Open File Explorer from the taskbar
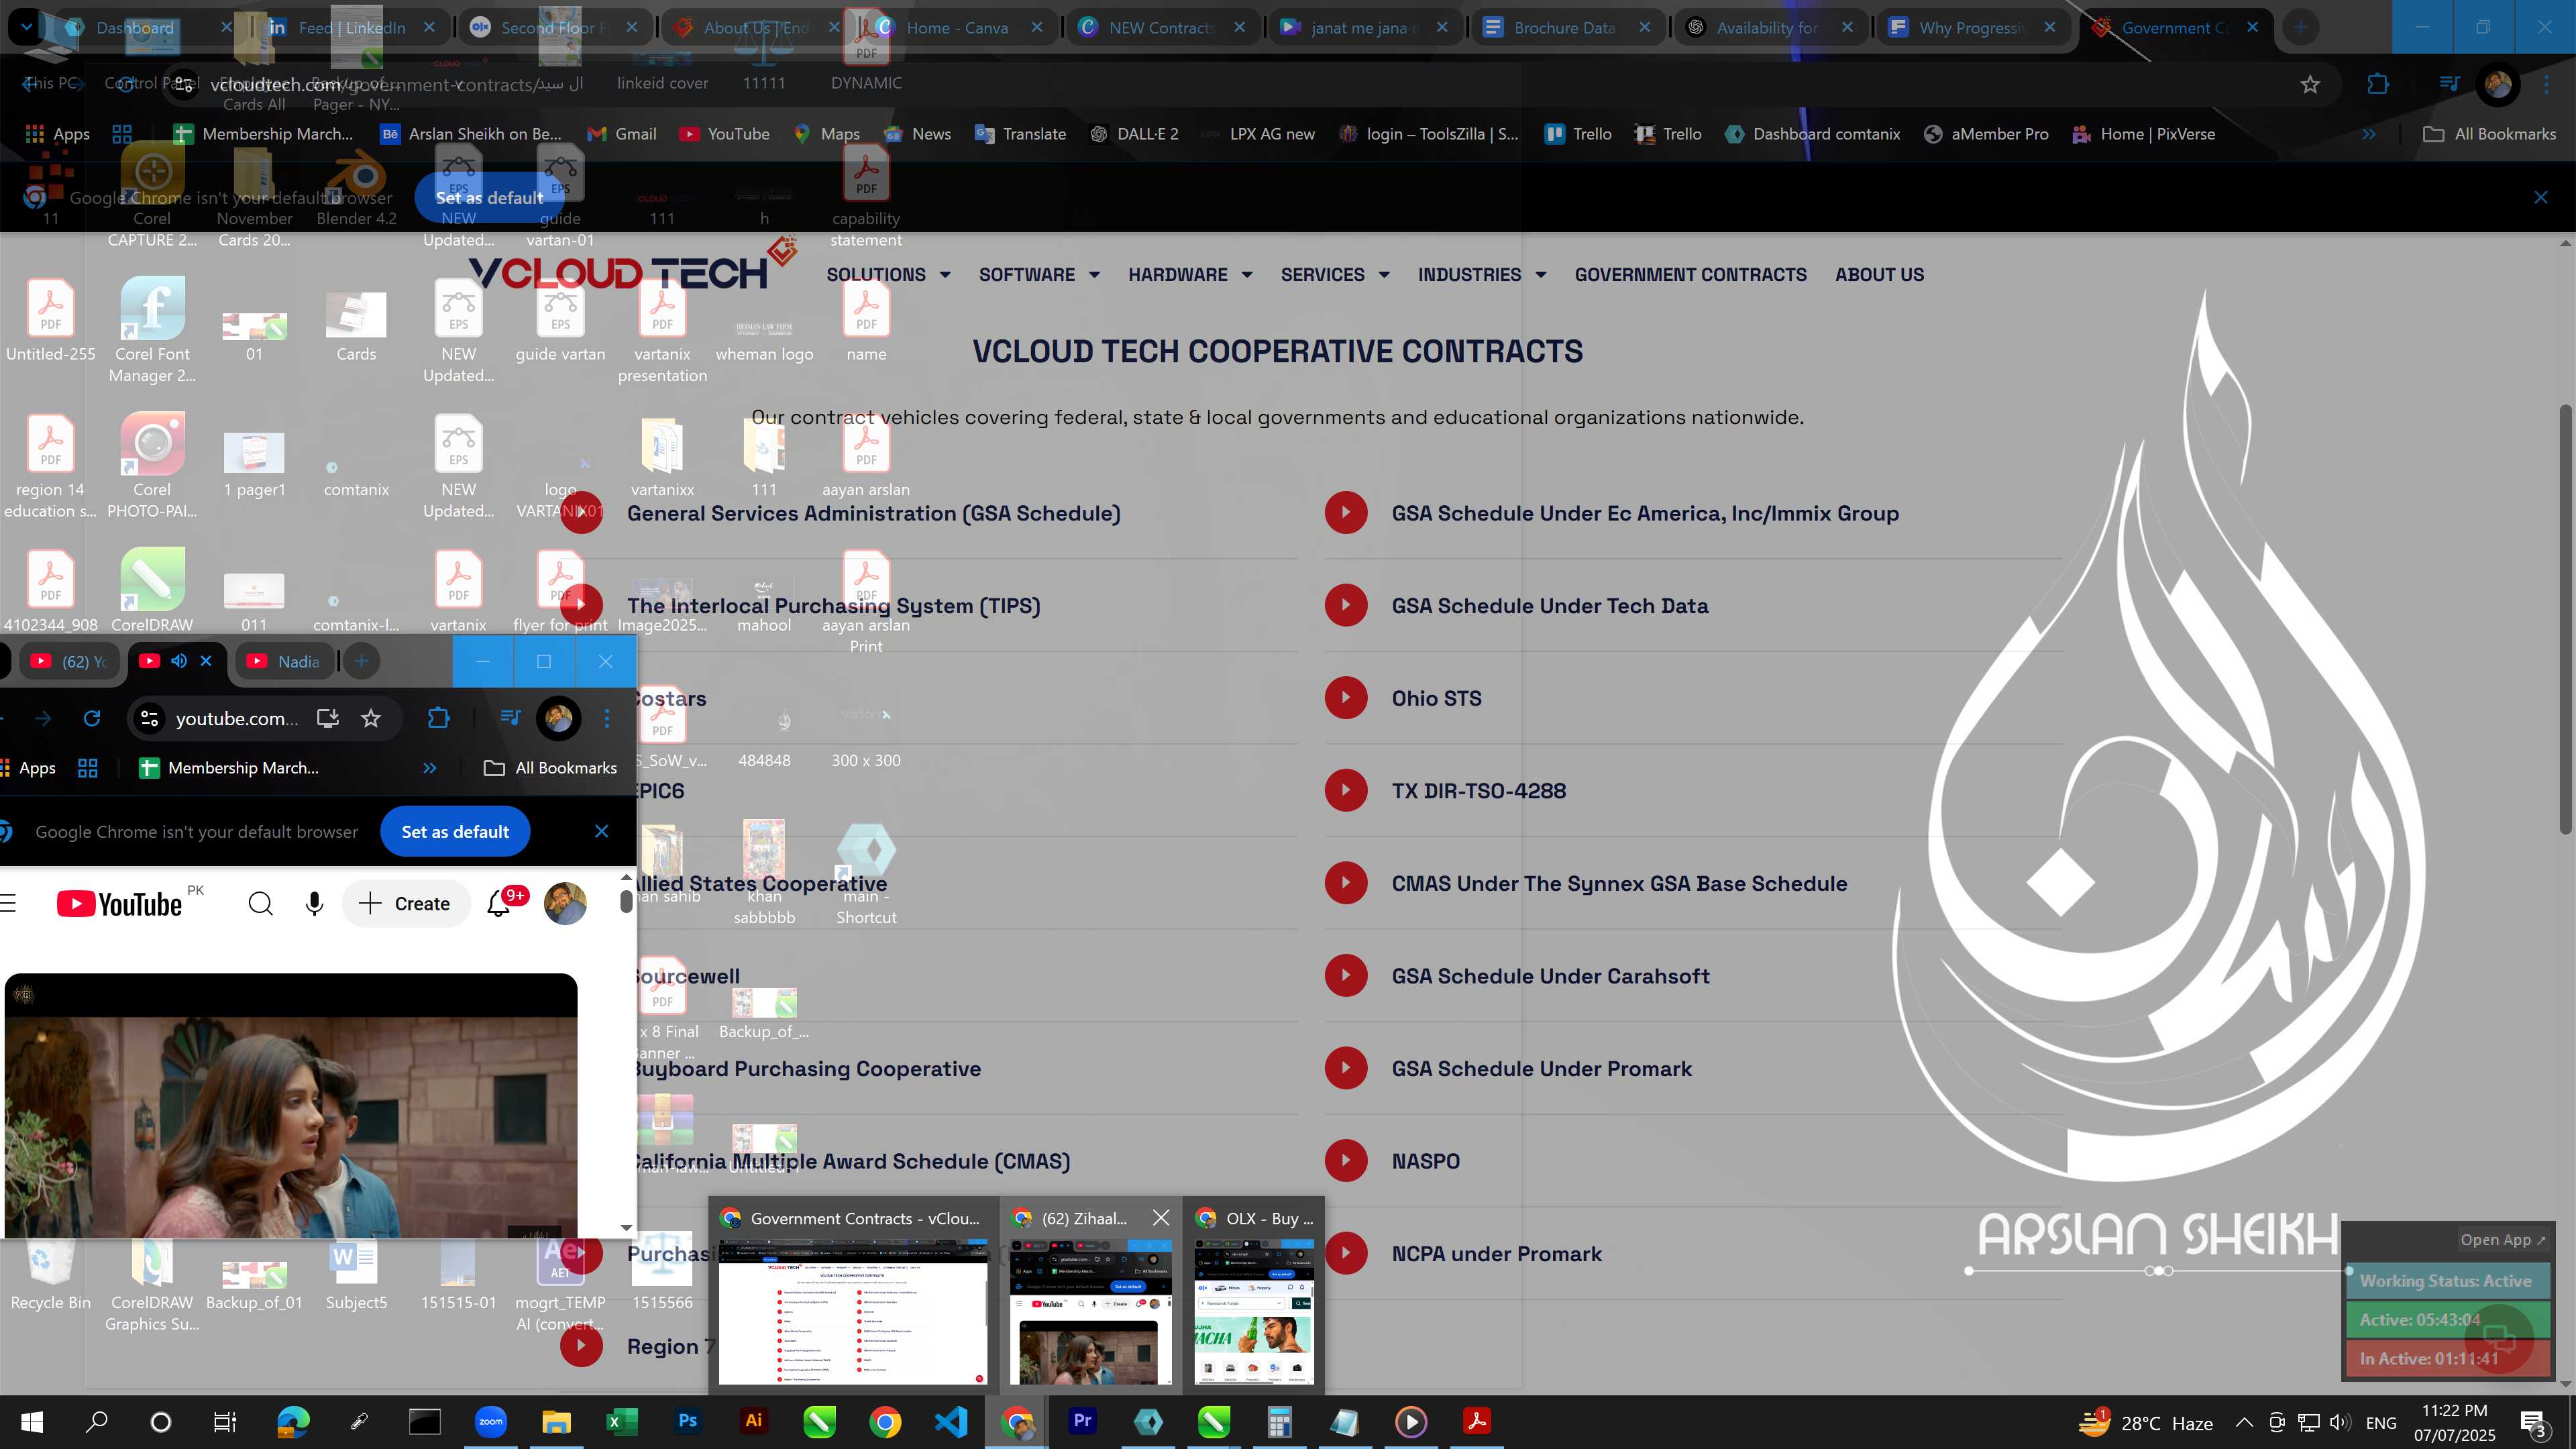The height and width of the screenshot is (1449, 2576). tap(556, 1422)
